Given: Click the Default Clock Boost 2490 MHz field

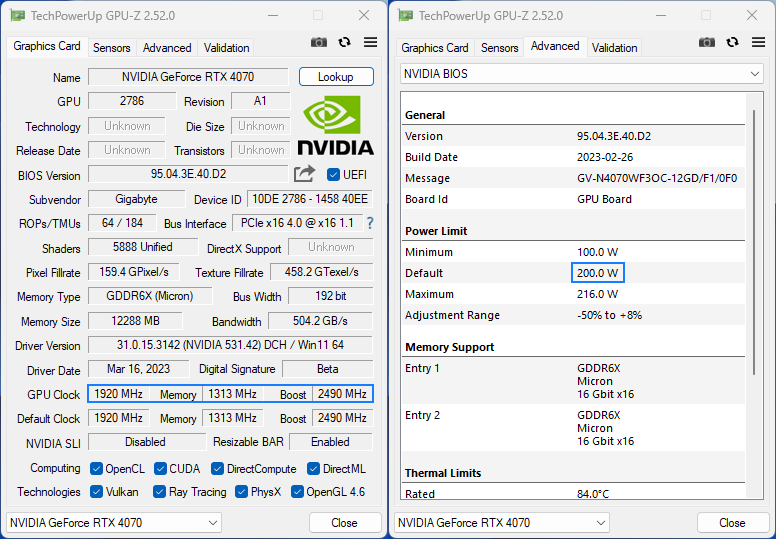Looking at the screenshot, I should 342,418.
